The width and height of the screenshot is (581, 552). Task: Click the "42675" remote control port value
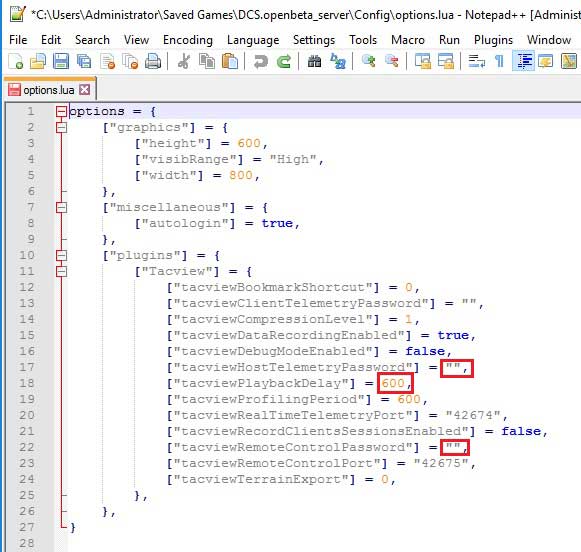pyautogui.click(x=441, y=463)
